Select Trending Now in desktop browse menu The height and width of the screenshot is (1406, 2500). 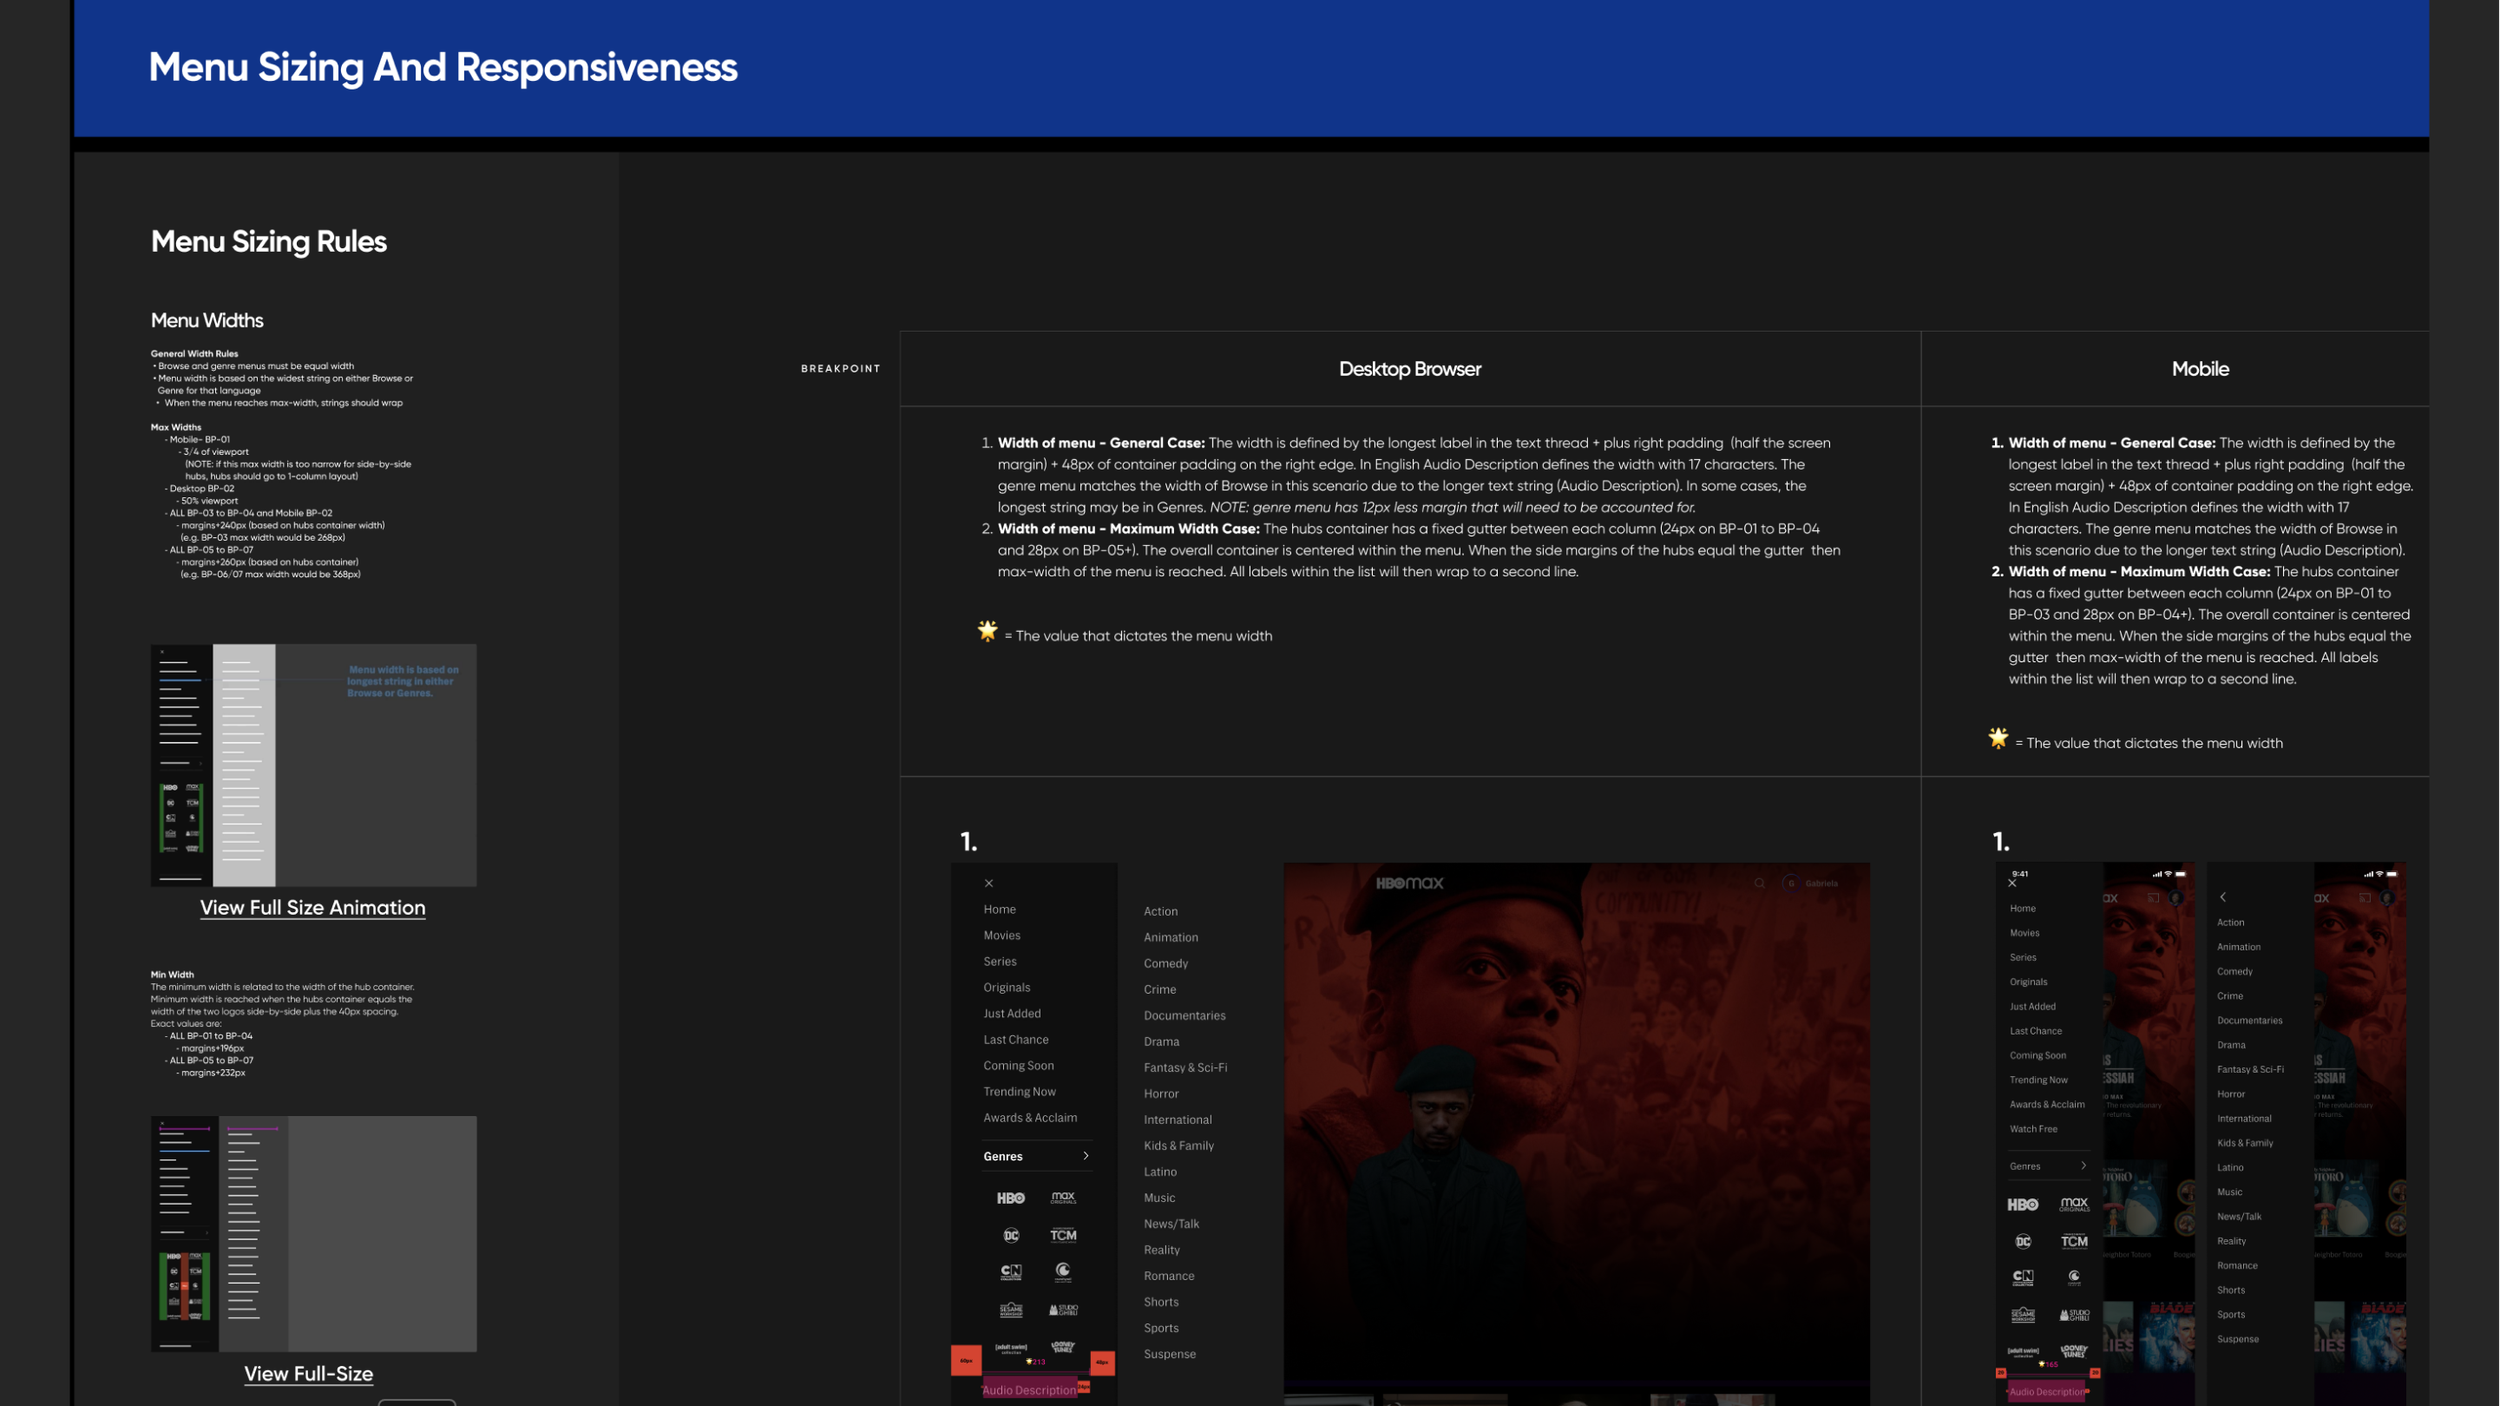tap(1019, 1091)
